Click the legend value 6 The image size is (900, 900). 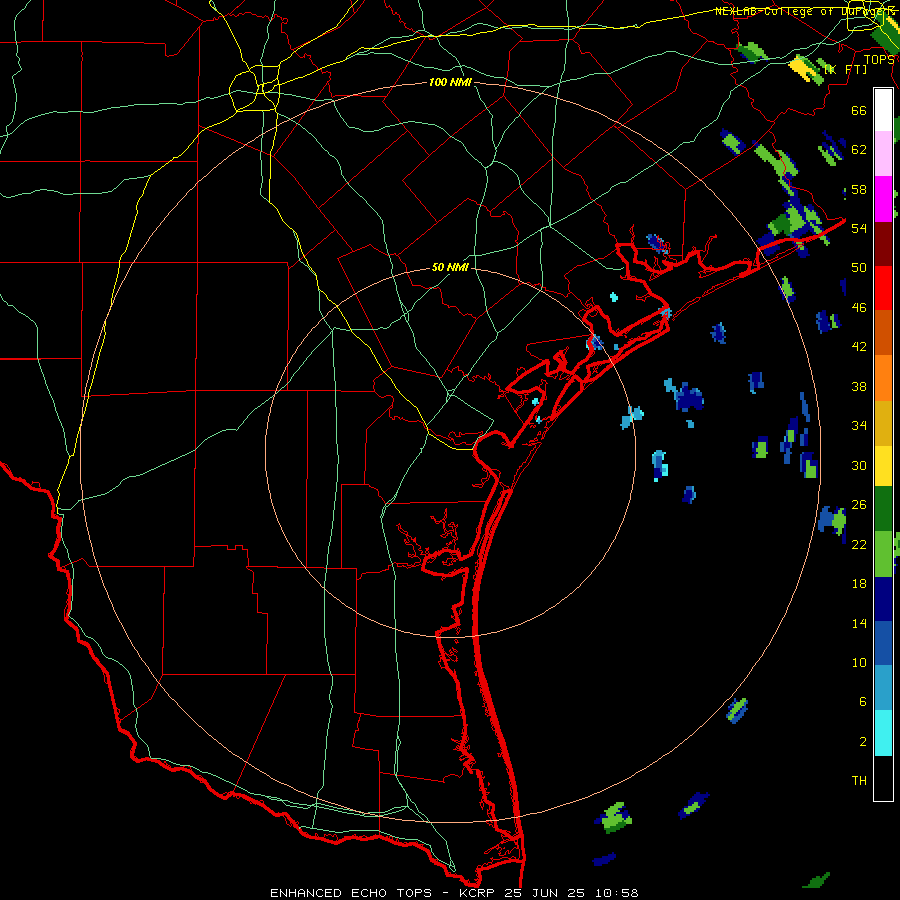click(863, 701)
